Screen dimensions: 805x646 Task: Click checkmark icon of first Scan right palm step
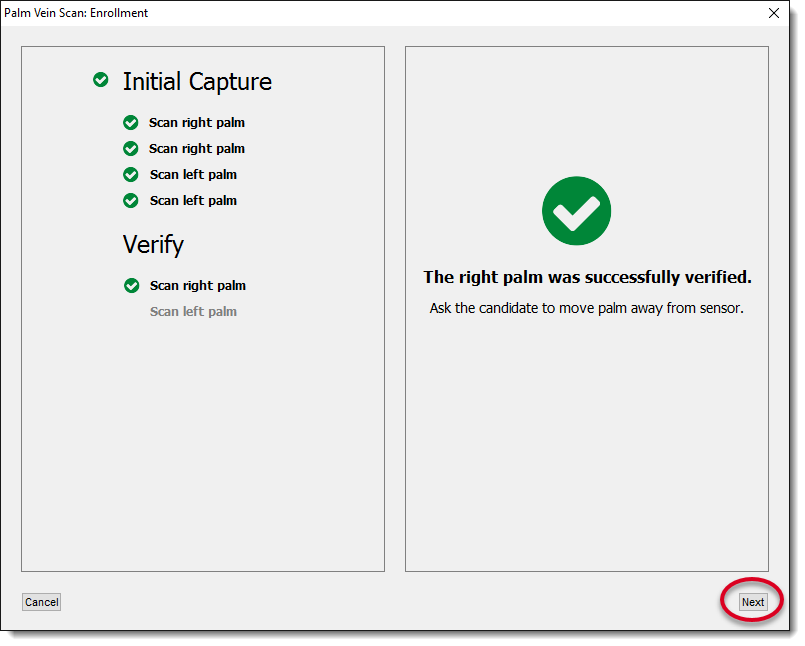point(130,123)
